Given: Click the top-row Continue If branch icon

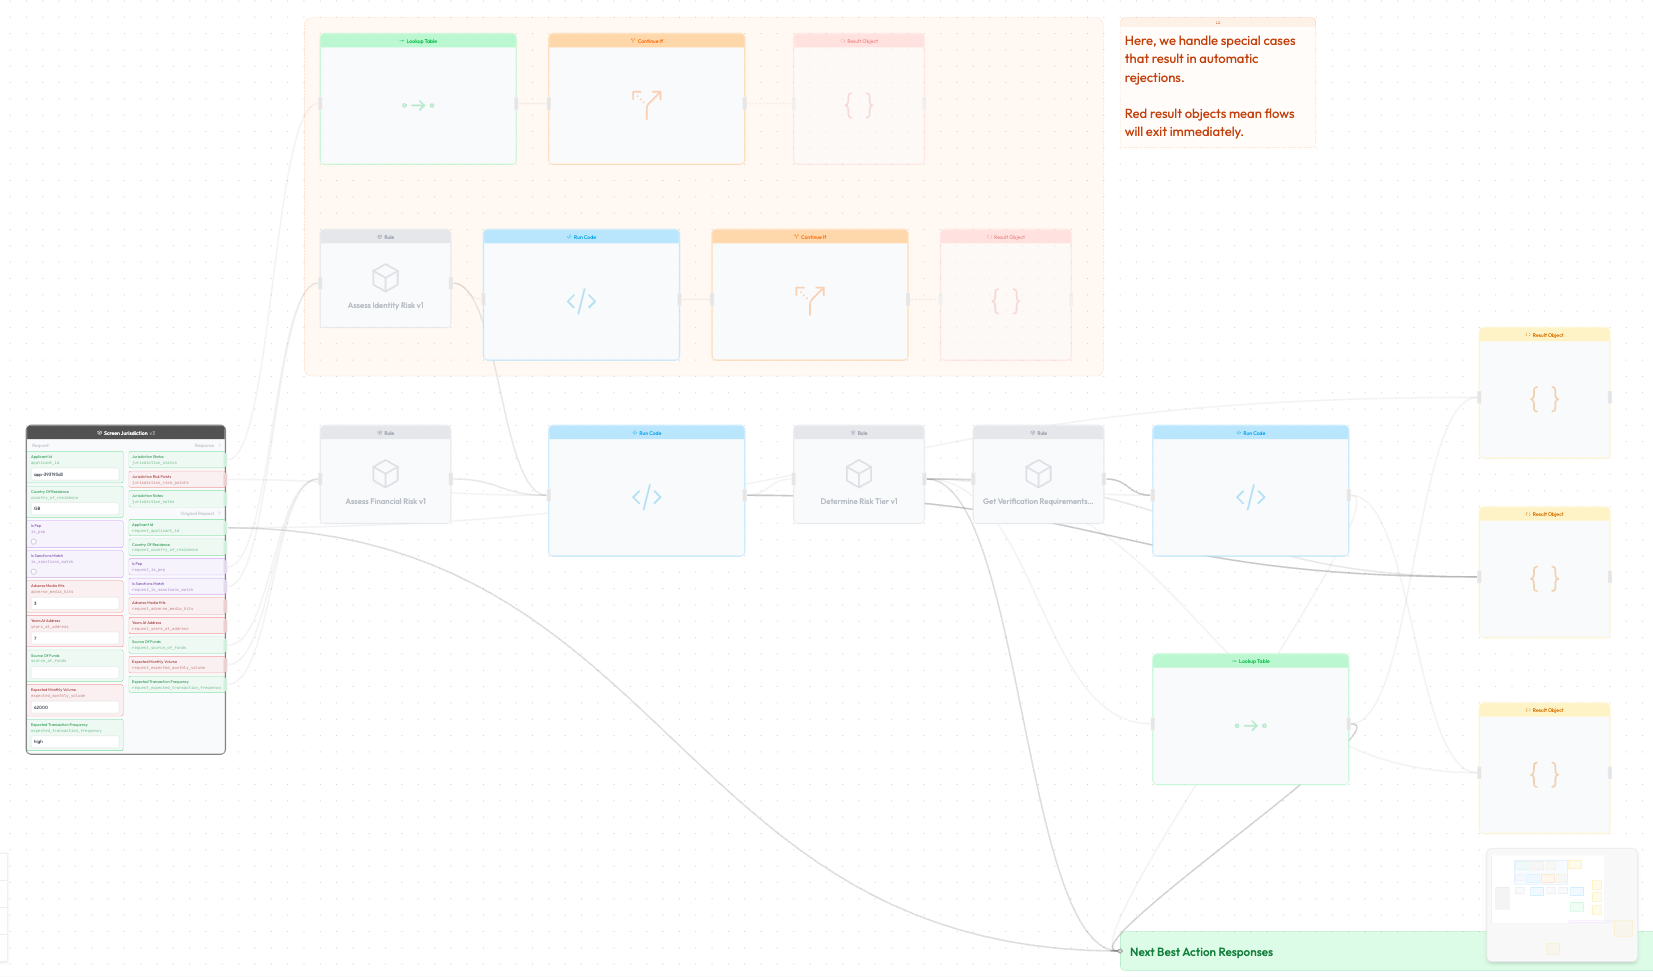Looking at the screenshot, I should (x=646, y=104).
